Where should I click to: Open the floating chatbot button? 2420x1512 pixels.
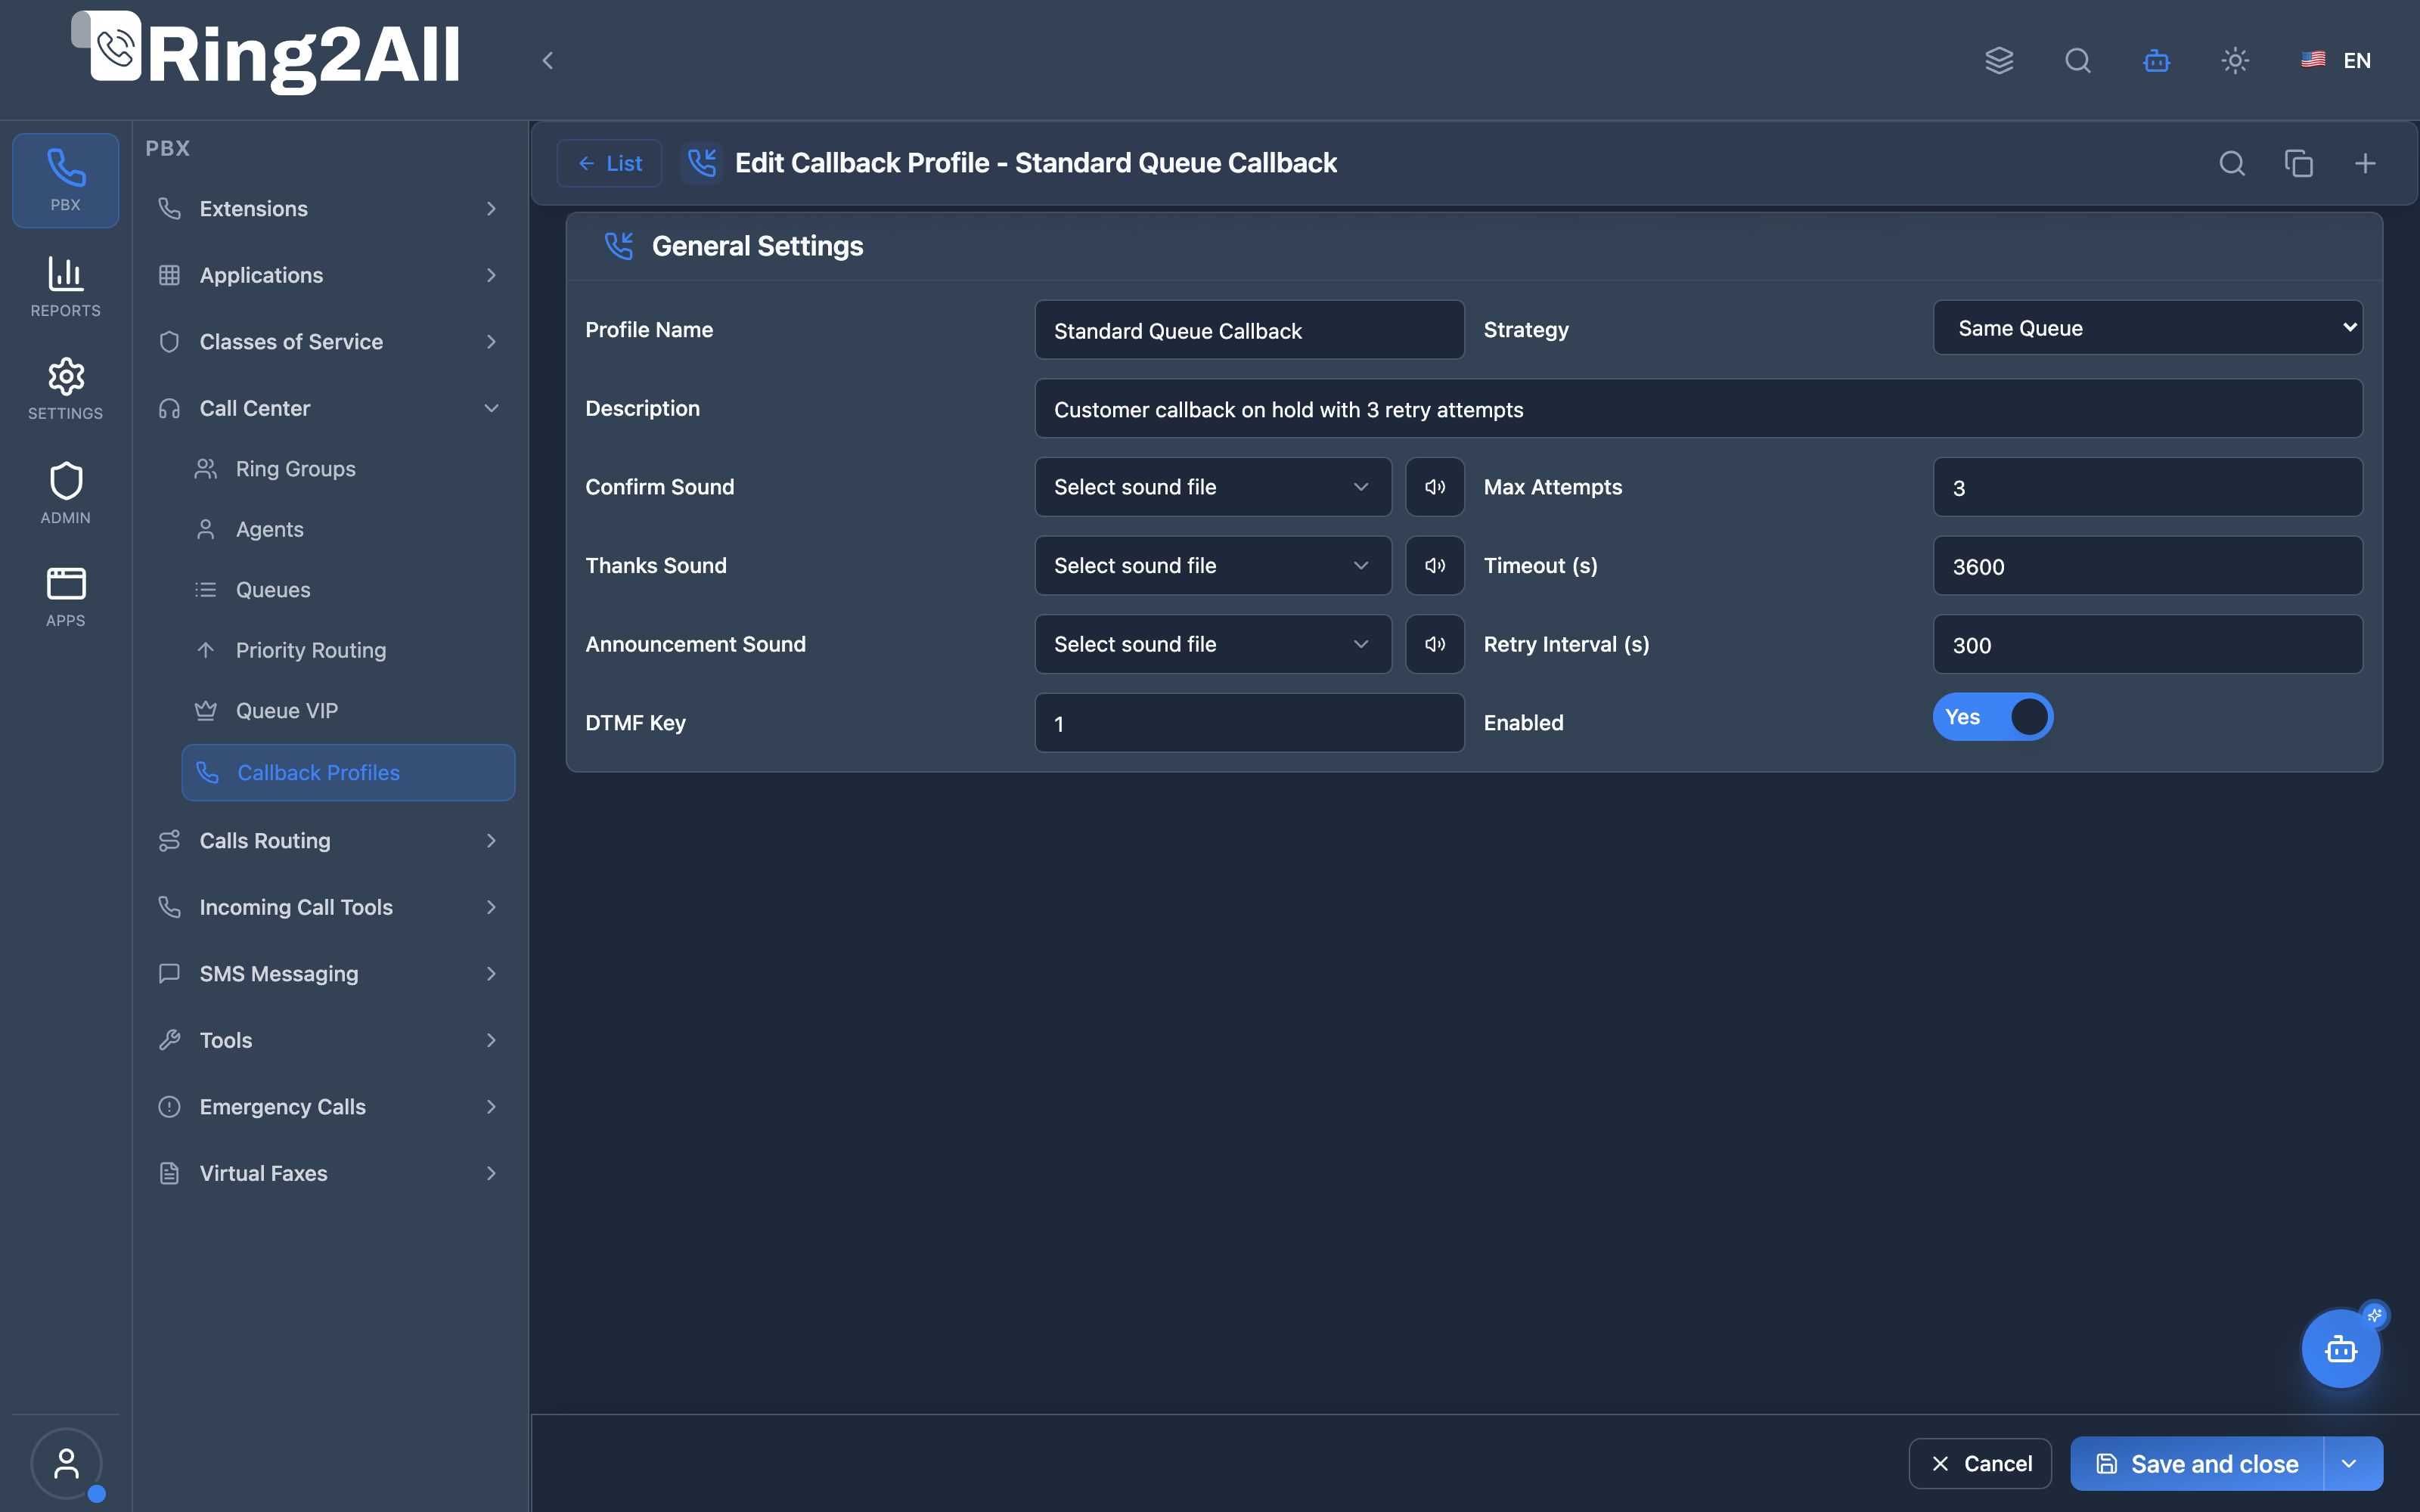pyautogui.click(x=2340, y=1349)
